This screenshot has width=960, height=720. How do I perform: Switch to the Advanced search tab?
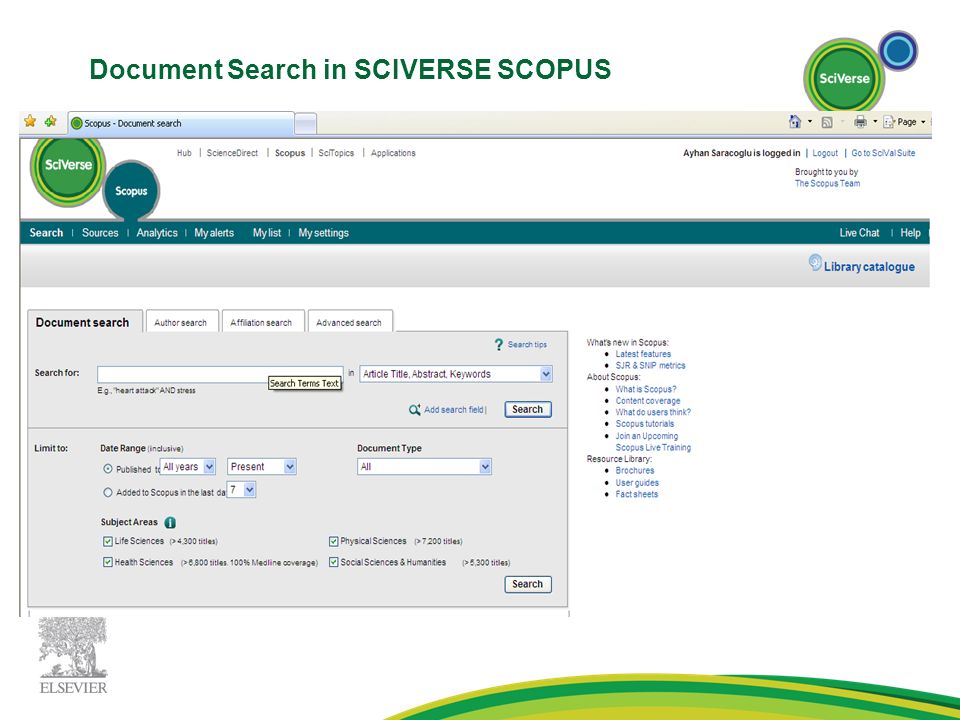click(350, 321)
